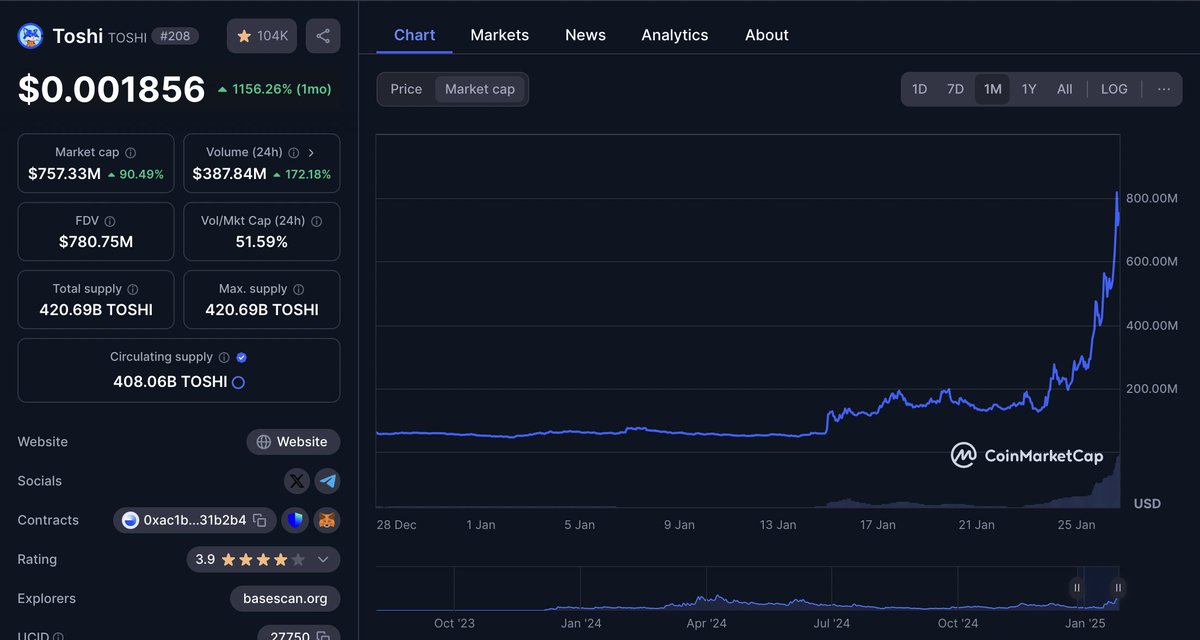Viewport: 1200px width, 640px height.
Task: Click the Toshi coin logo icon
Action: tap(30, 36)
